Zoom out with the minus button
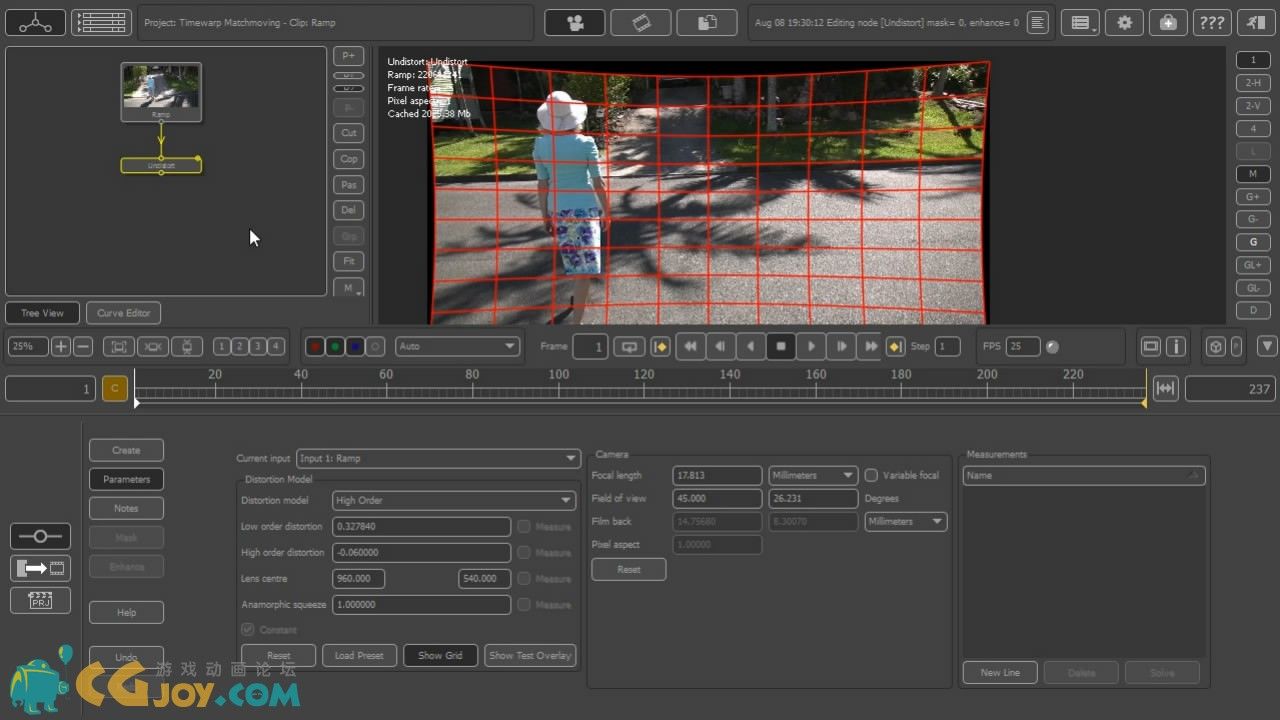 pyautogui.click(x=84, y=346)
